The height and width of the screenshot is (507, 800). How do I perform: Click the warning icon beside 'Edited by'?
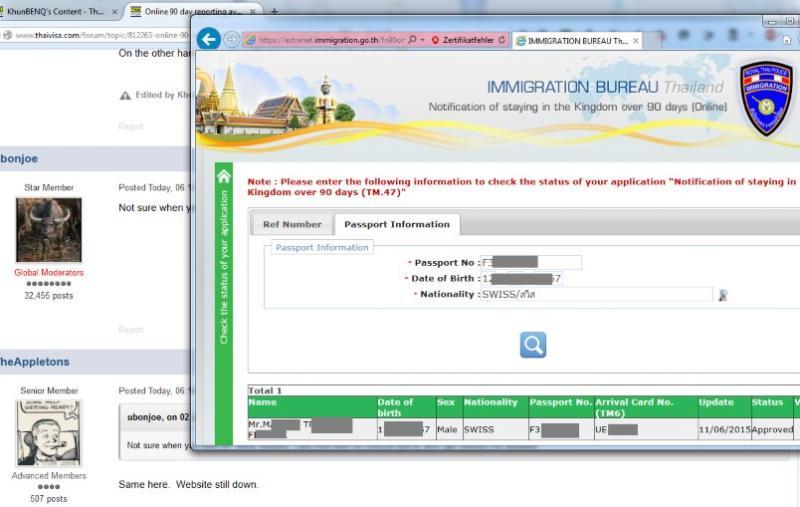[125, 95]
